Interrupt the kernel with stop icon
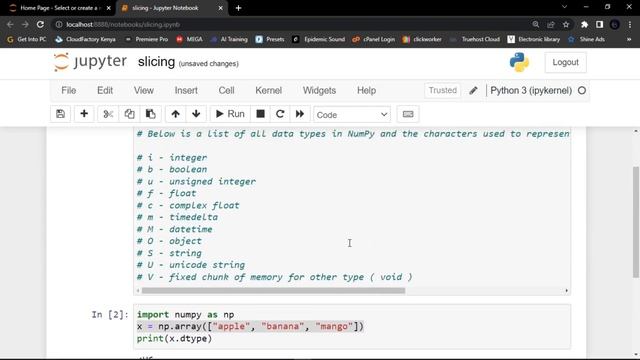 point(260,114)
